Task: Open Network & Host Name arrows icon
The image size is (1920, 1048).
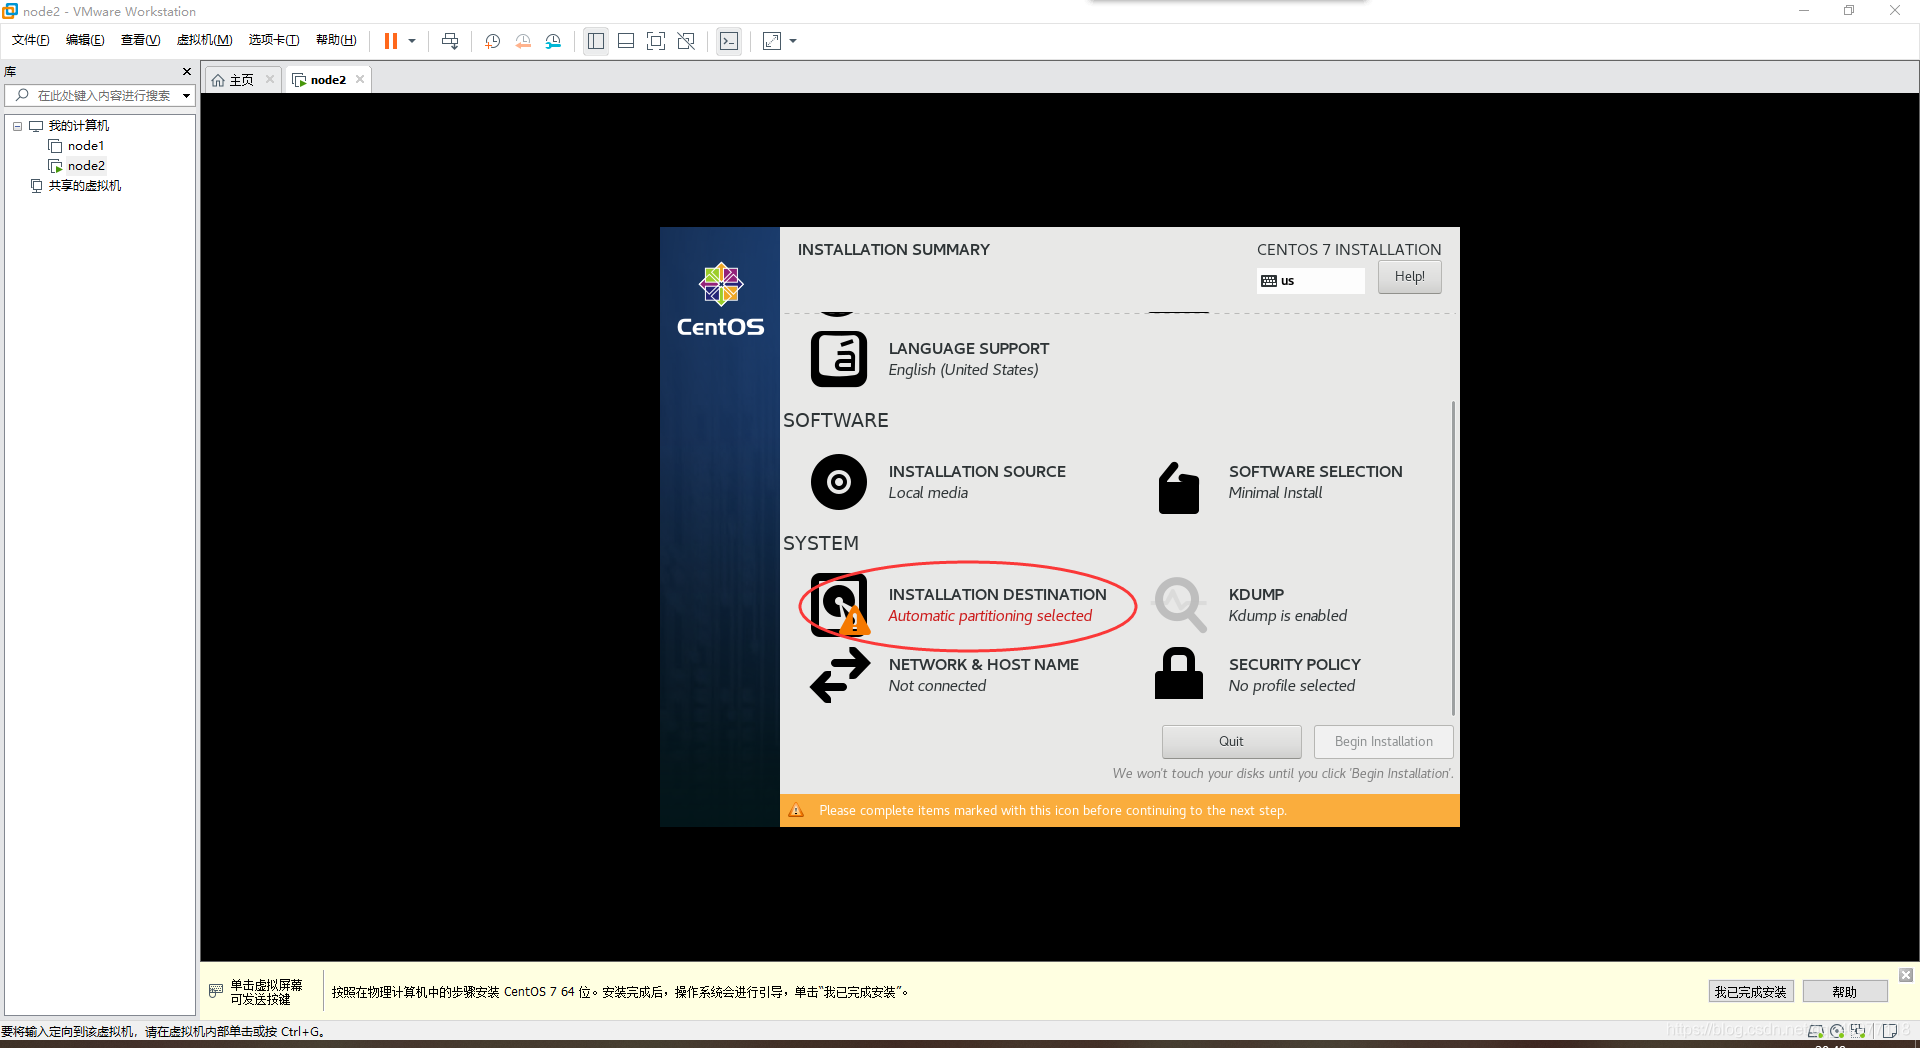Action: [840, 675]
